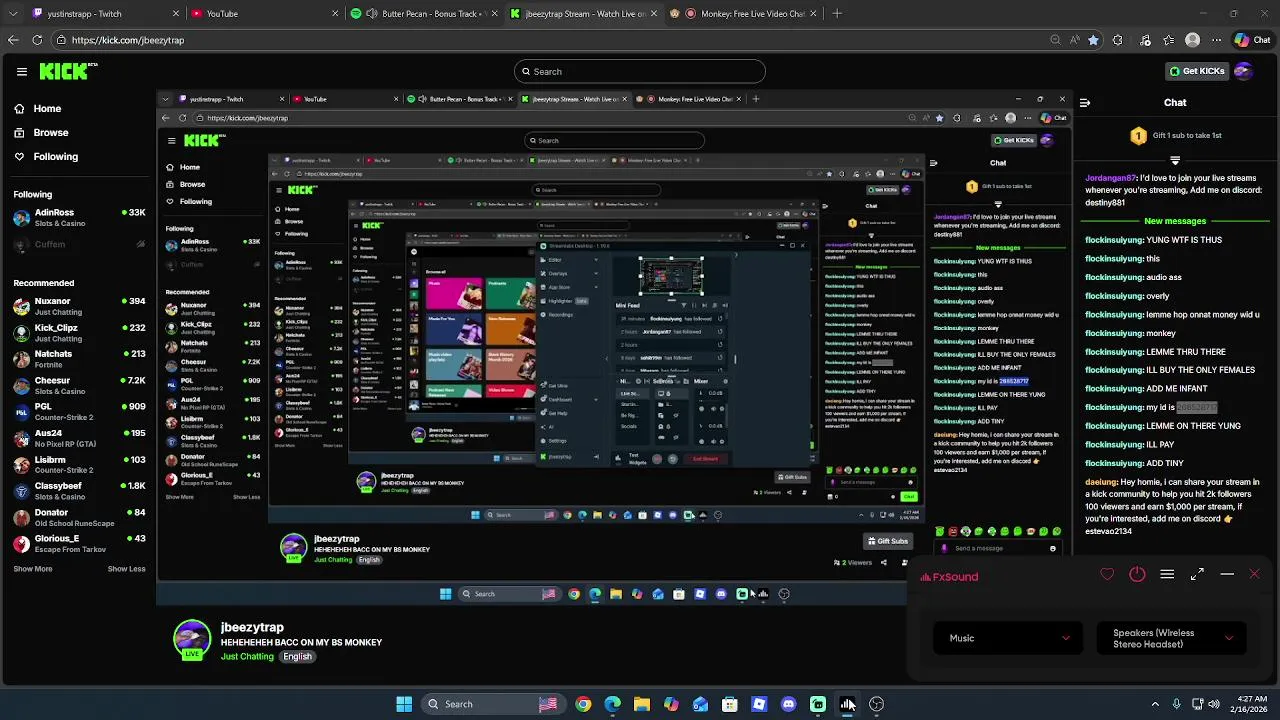Toggle FxSound power button

coord(1137,574)
